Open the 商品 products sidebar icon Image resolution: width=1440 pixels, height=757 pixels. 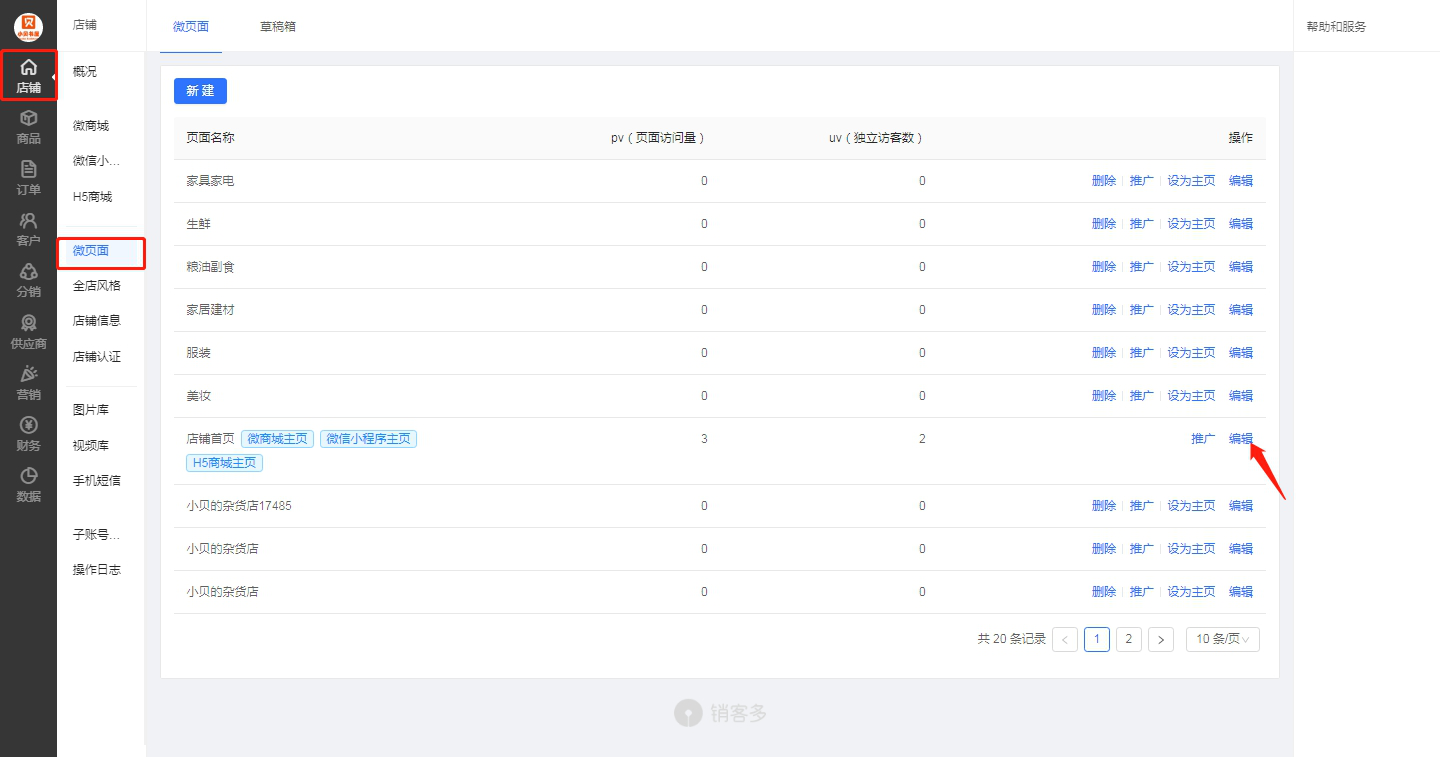[28, 127]
